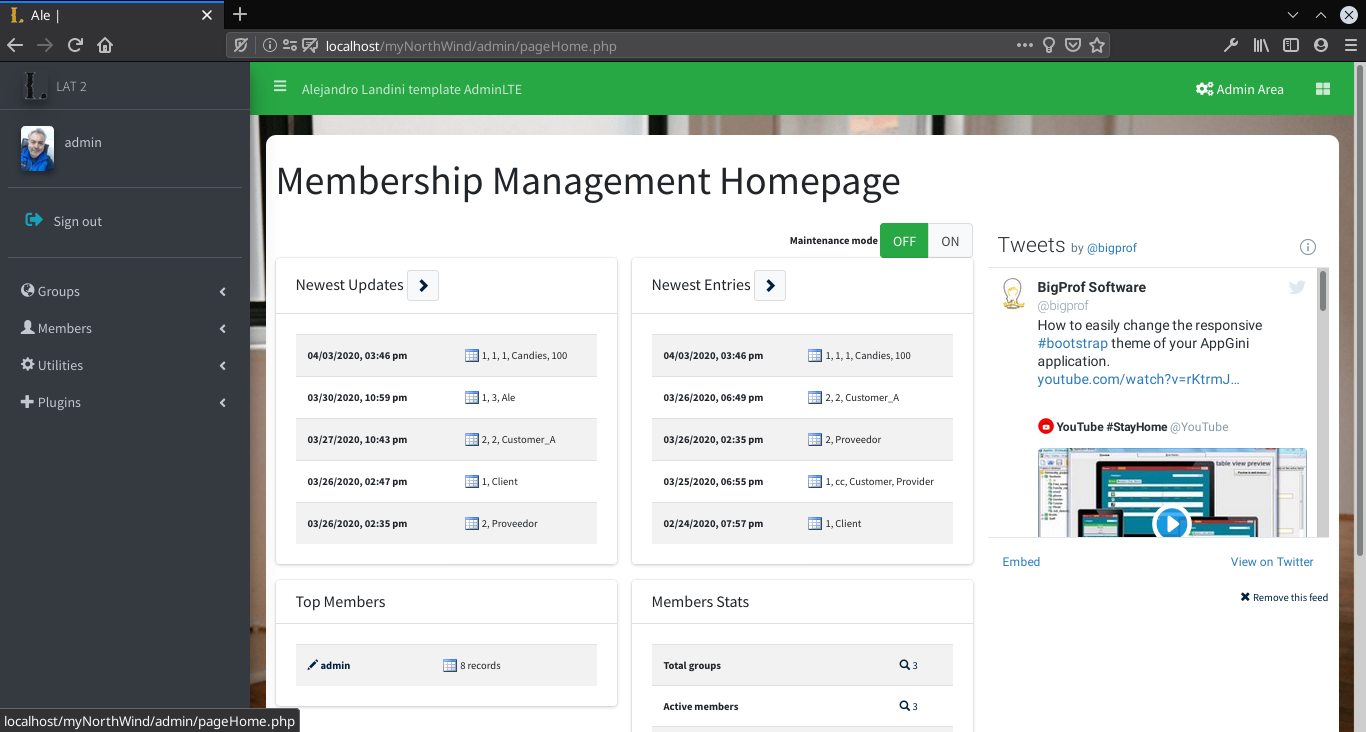
Task: Click the page vertical scrollbar
Action: 1359,310
